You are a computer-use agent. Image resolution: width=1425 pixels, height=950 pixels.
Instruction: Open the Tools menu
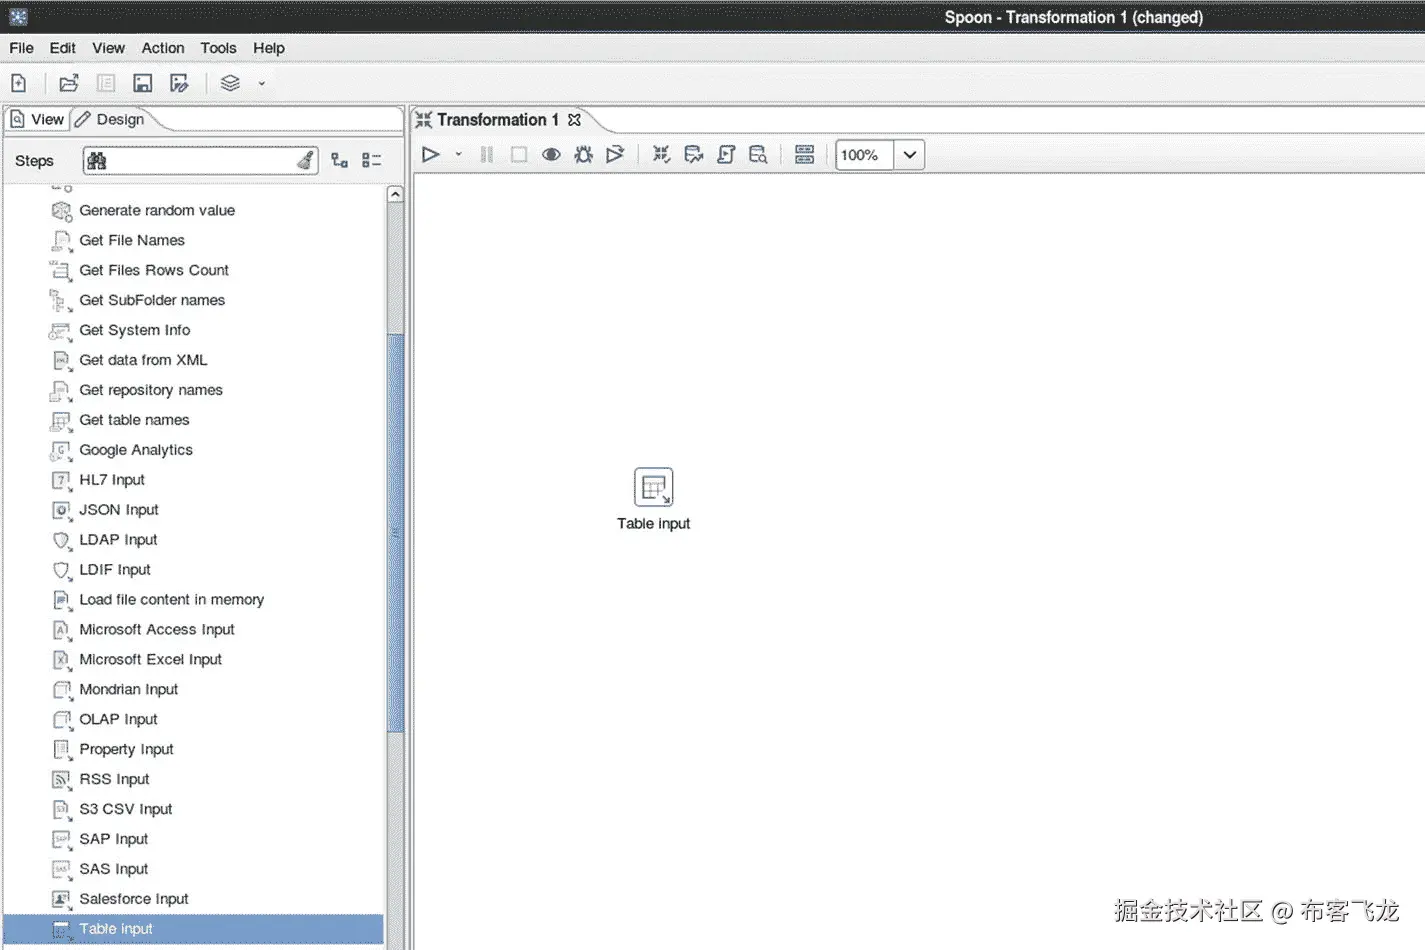point(218,48)
